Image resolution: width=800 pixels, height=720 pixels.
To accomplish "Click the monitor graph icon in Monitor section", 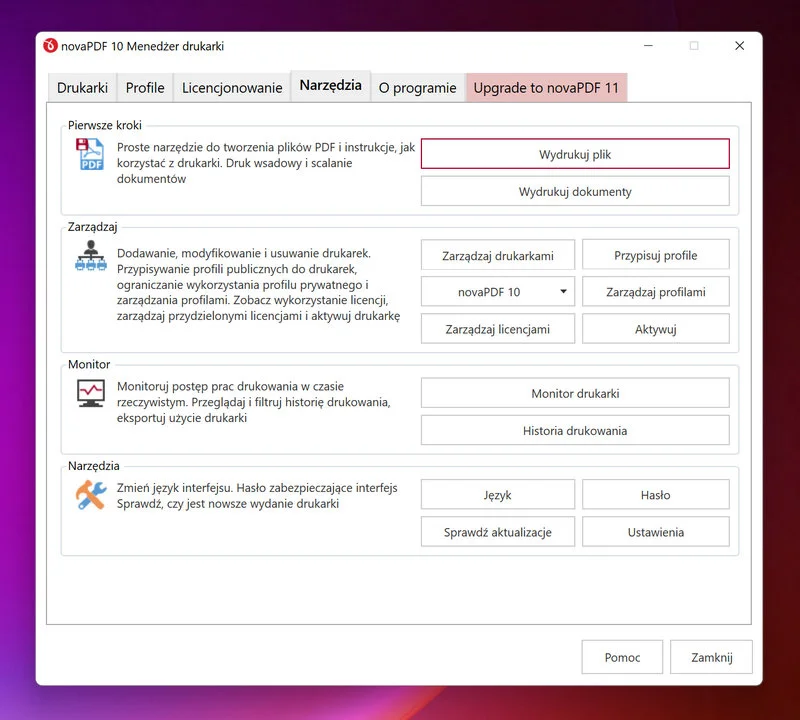I will point(91,392).
